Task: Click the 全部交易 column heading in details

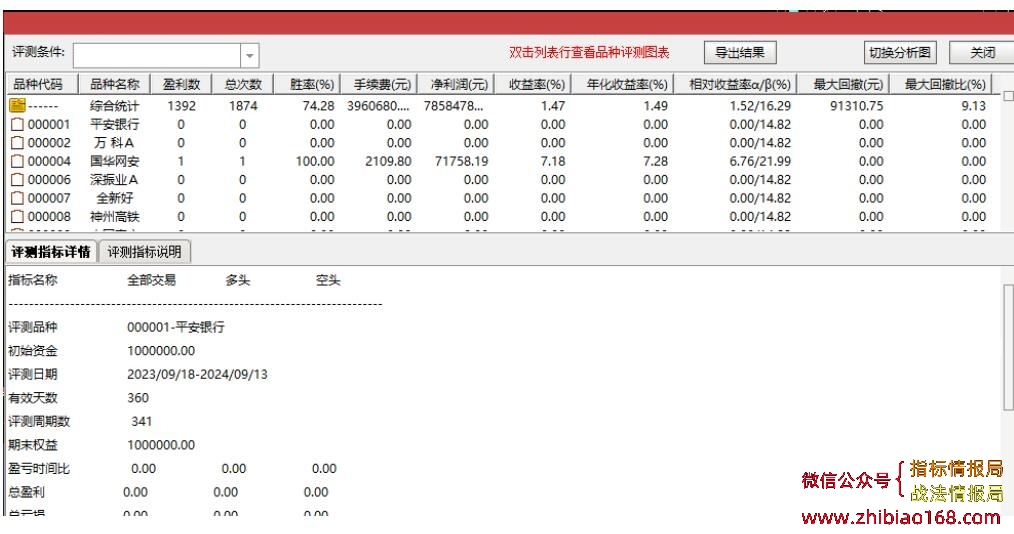Action: point(151,281)
